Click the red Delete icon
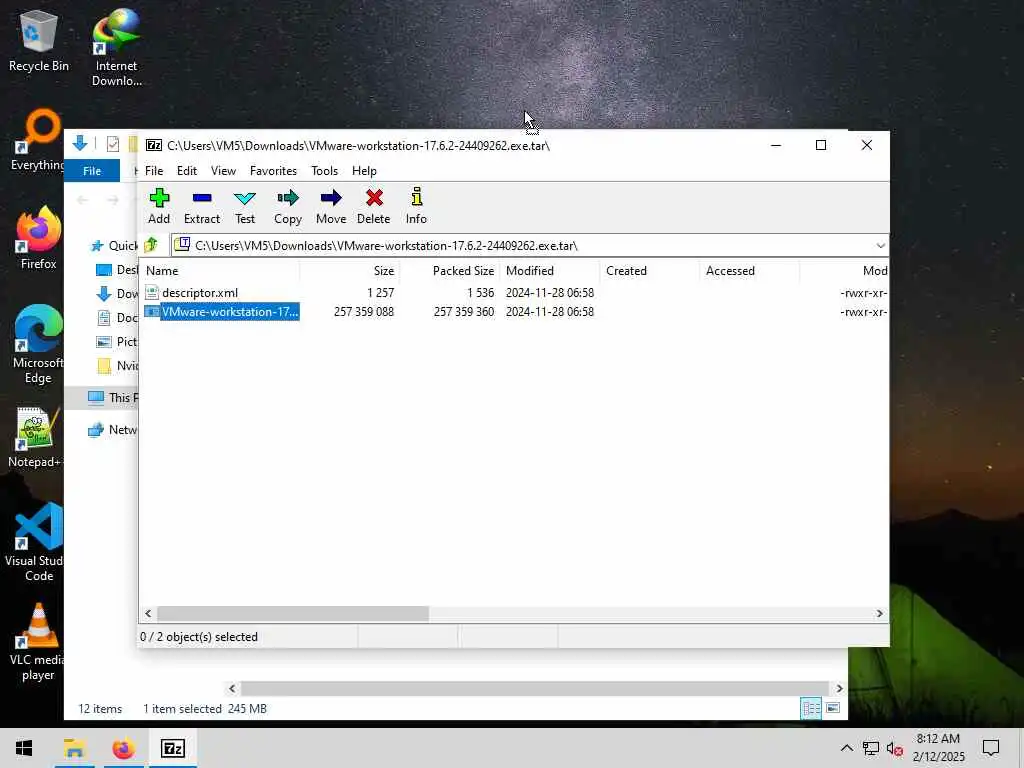This screenshot has height=768, width=1024. 374,198
